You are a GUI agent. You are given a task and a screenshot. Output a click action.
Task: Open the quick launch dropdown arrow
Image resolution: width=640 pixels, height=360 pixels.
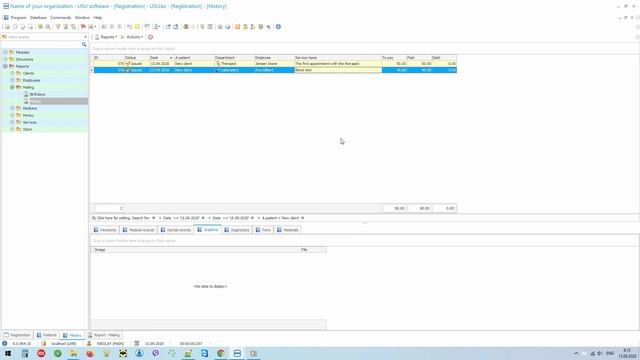[85, 37]
